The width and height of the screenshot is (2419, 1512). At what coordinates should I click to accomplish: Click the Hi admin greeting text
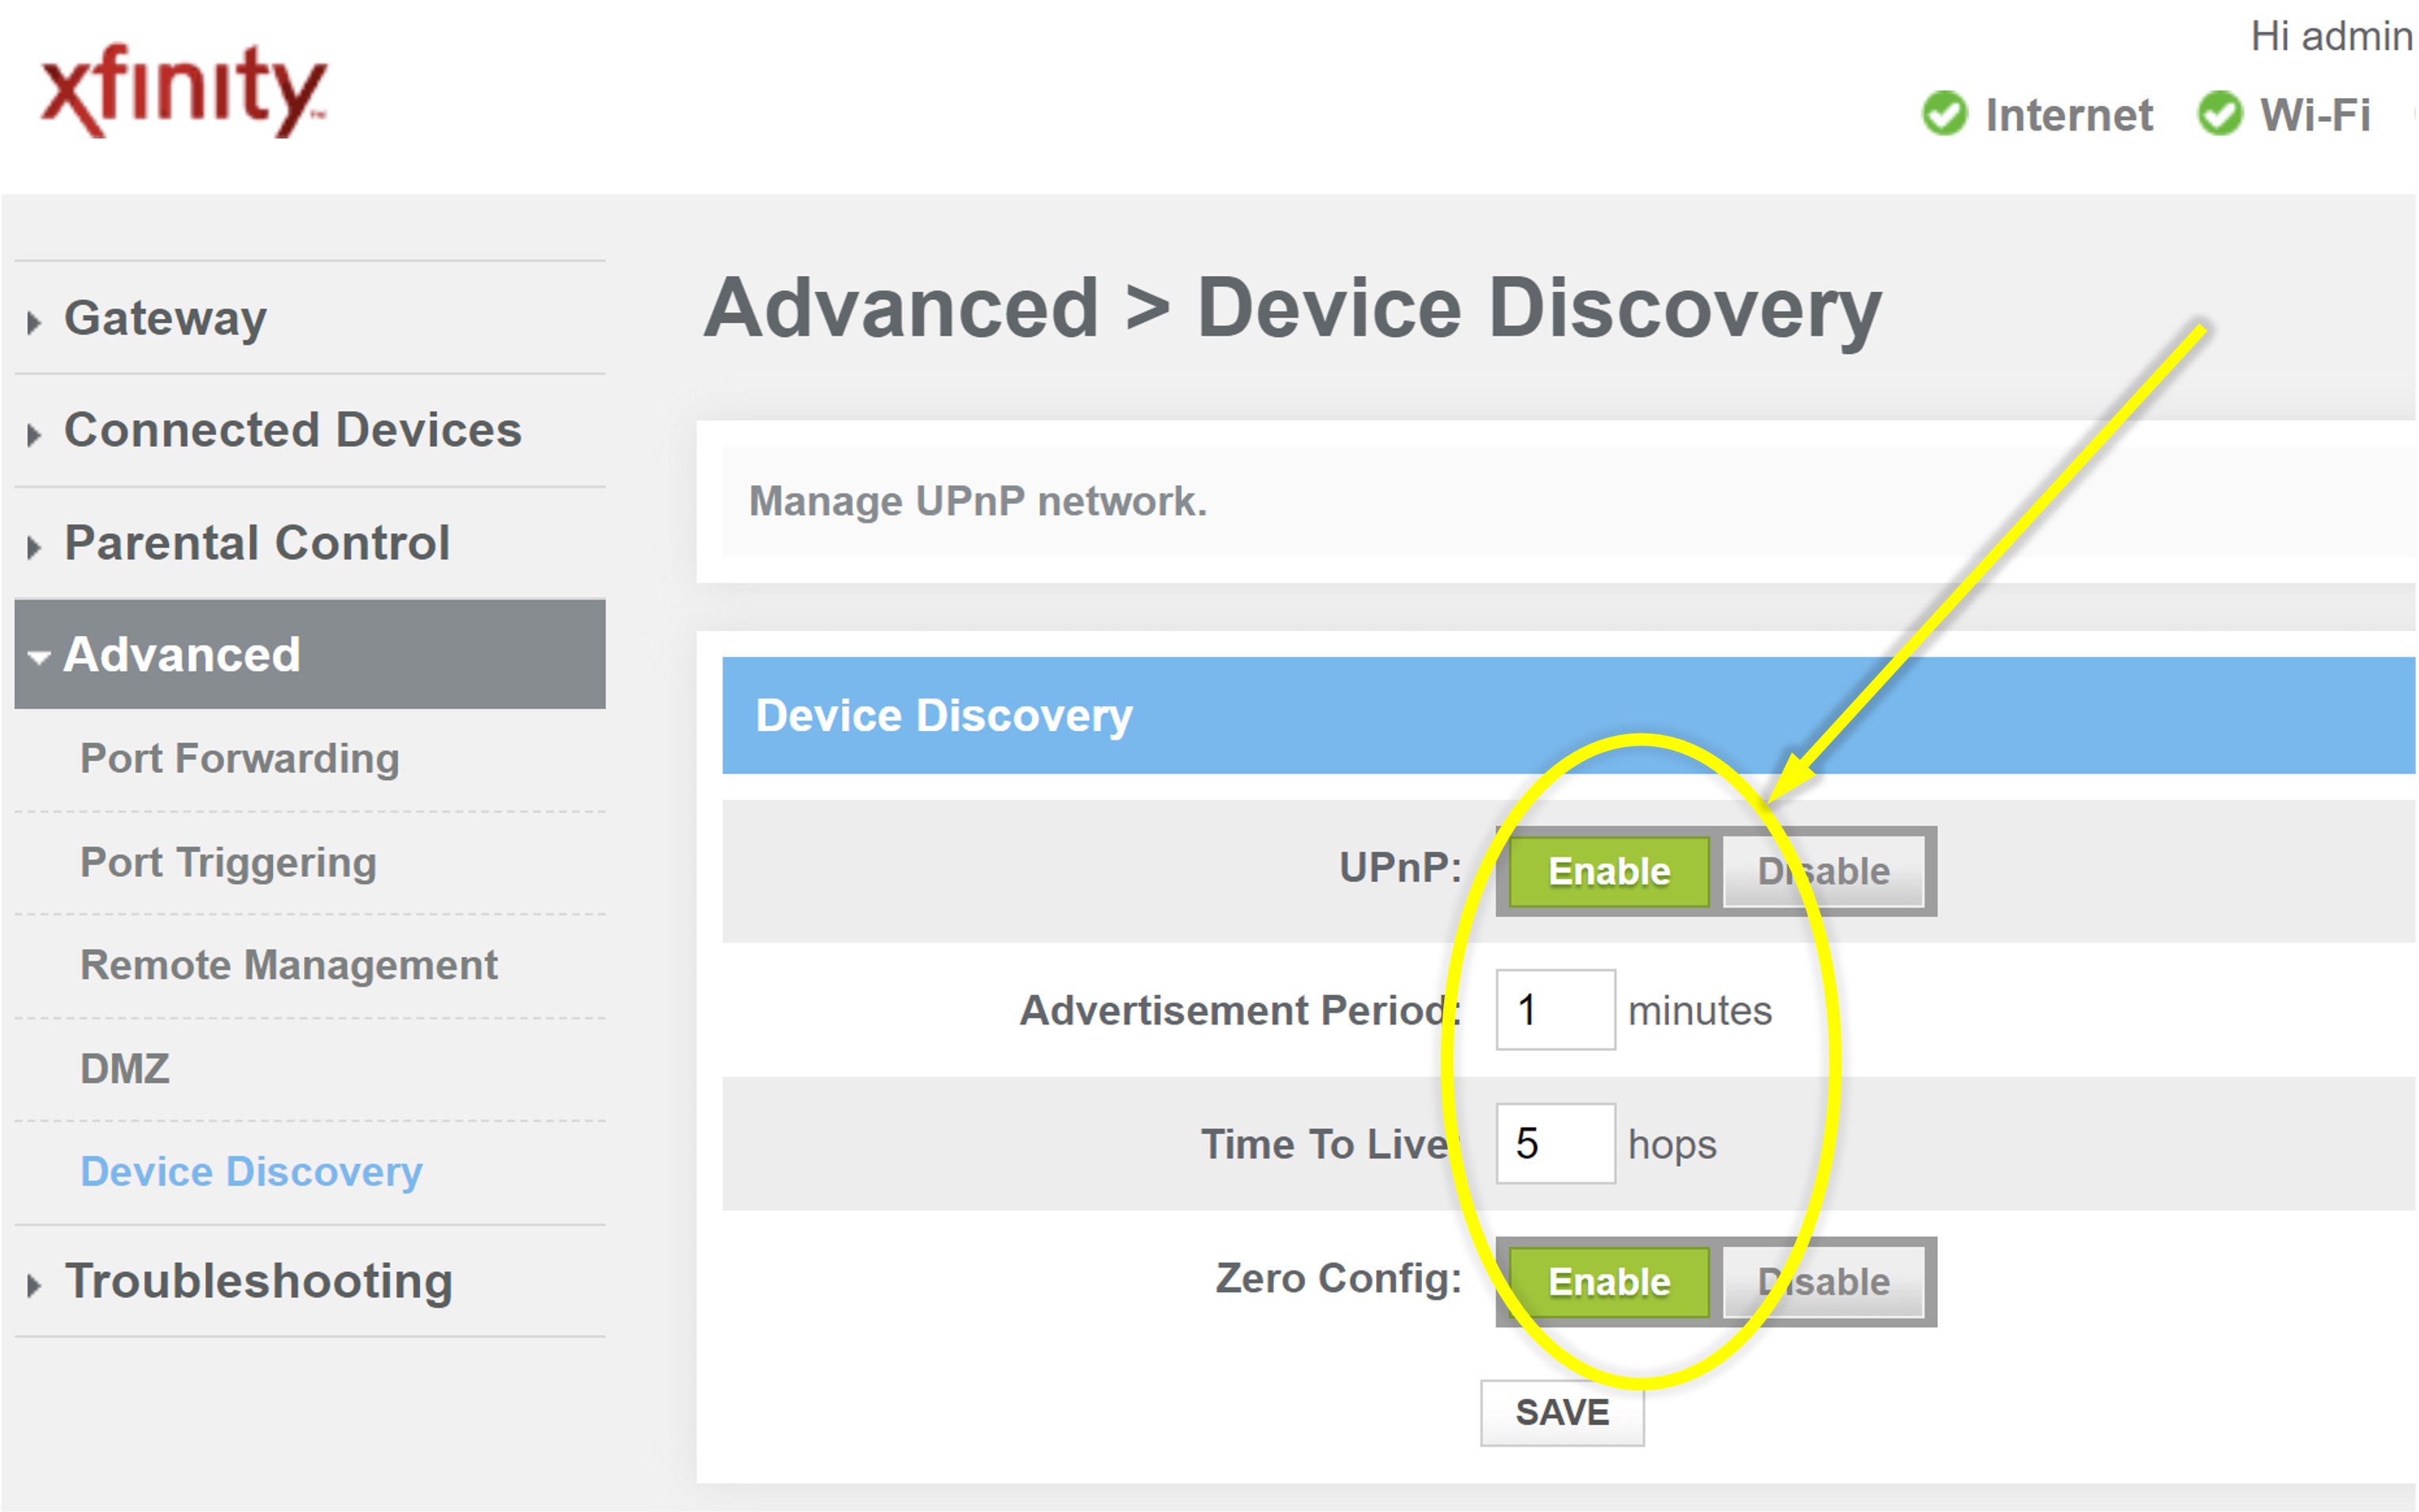(x=2332, y=36)
